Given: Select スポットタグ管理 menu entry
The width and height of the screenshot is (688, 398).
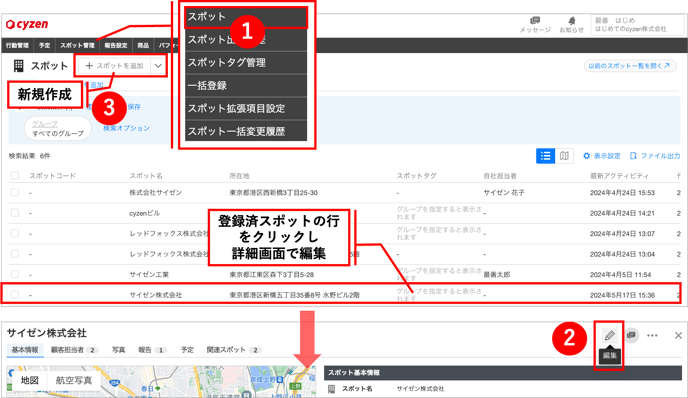Looking at the screenshot, I should pyautogui.click(x=246, y=63).
